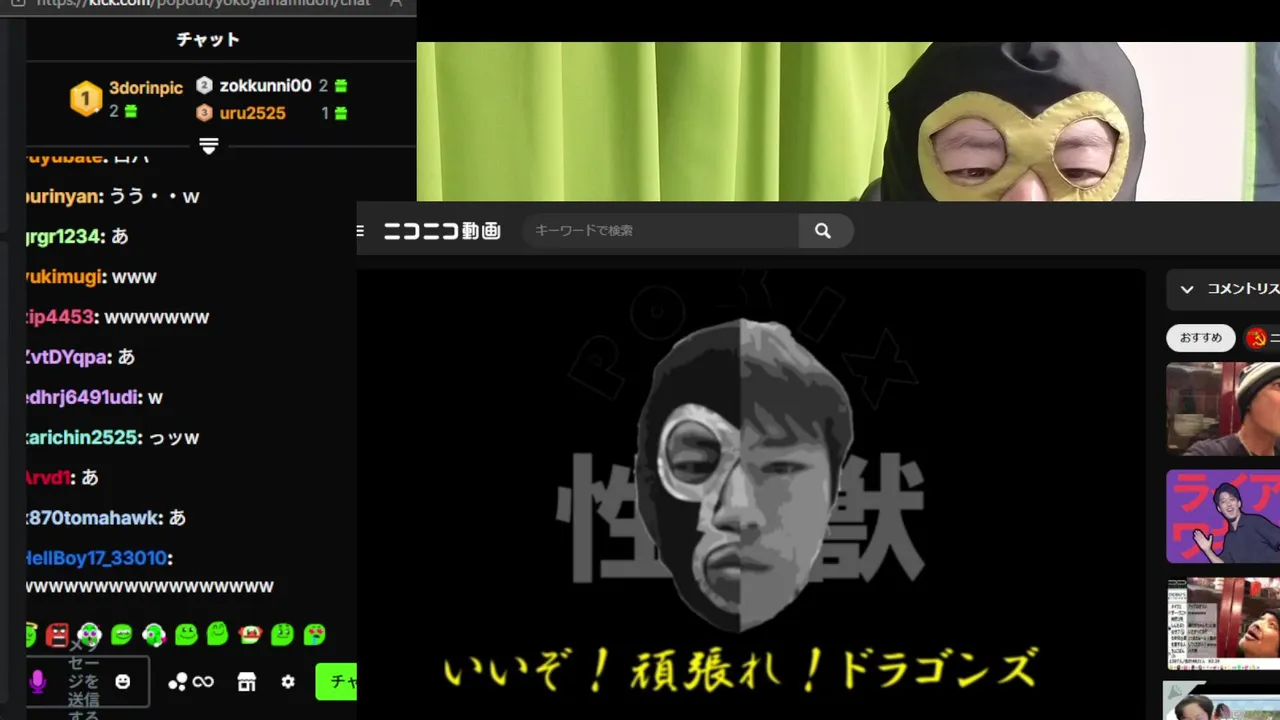The height and width of the screenshot is (720, 1280).
Task: Open purple recommended thumbnail with ライア text
Action: pos(1223,517)
